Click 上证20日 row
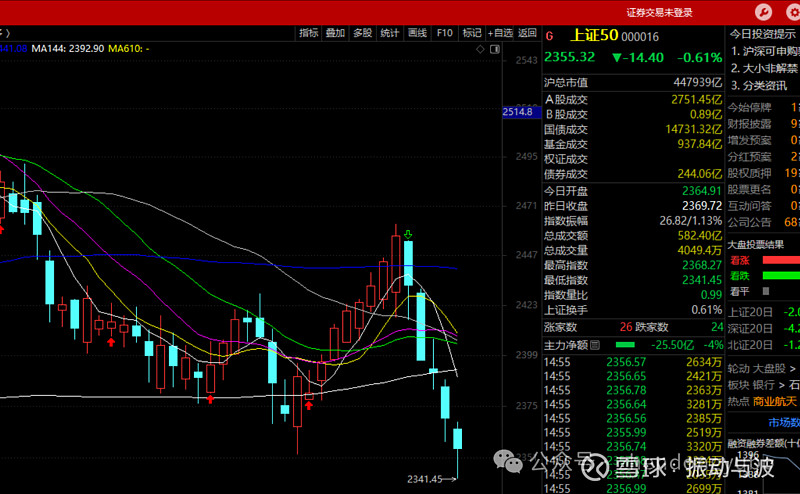The image size is (800, 494). 763,312
